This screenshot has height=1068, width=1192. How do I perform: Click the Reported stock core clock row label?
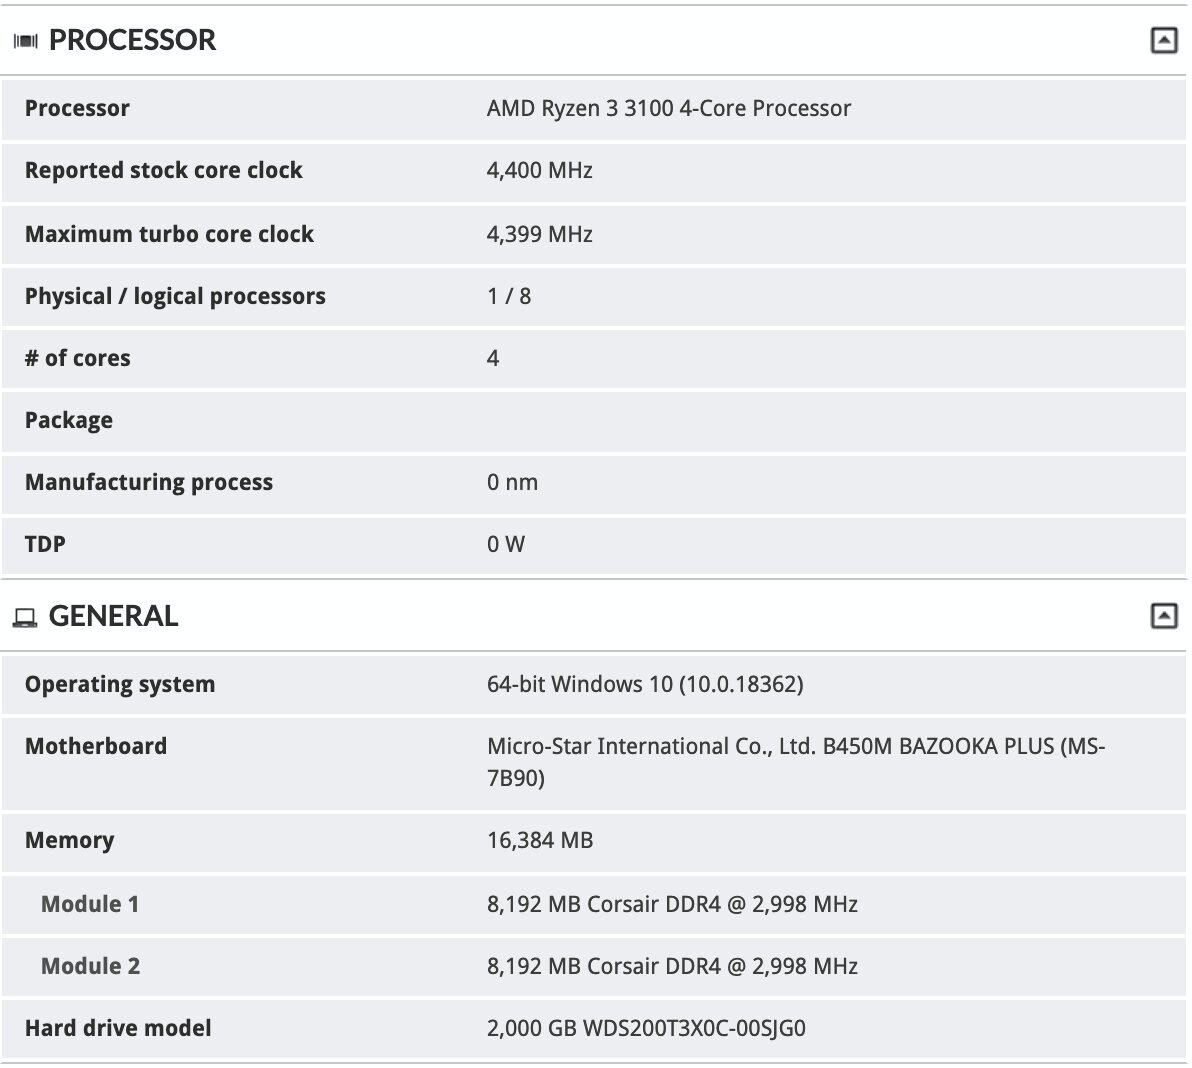(163, 170)
